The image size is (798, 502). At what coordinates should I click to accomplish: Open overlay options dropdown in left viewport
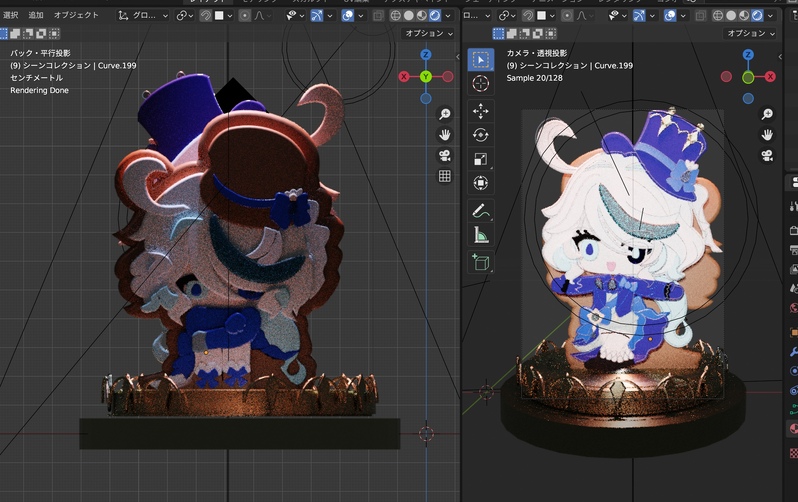(361, 16)
